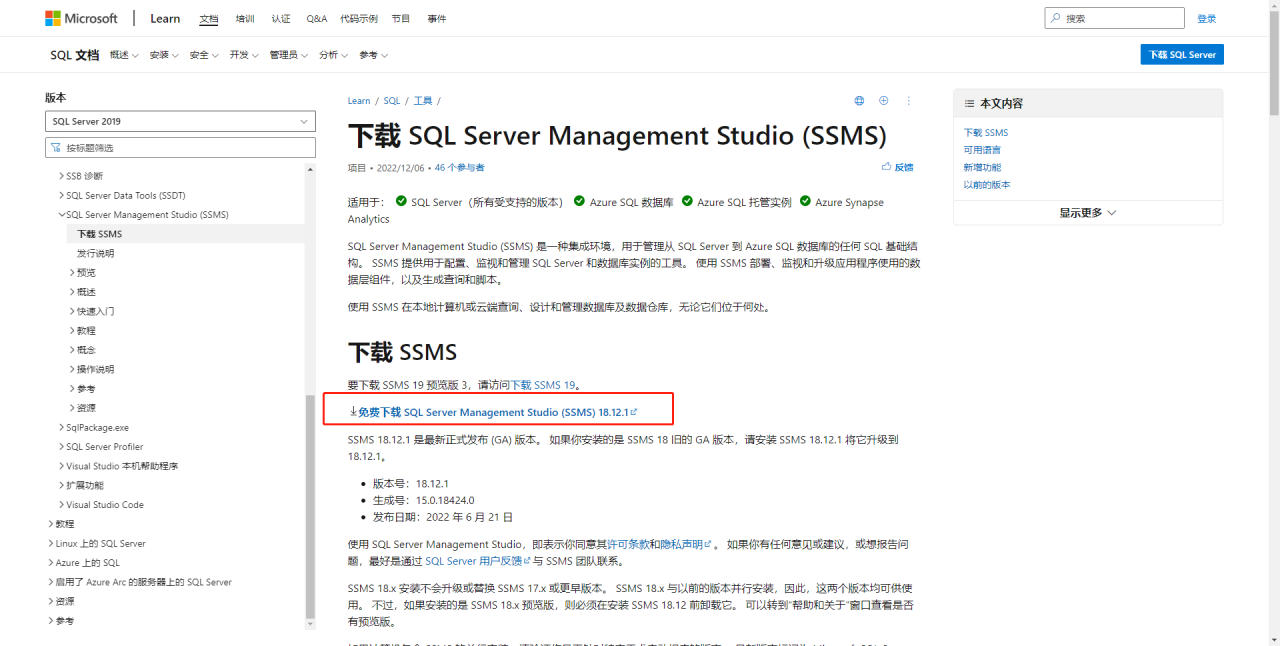Expand the 概述 menu in SQL docs bar

click(x=125, y=55)
